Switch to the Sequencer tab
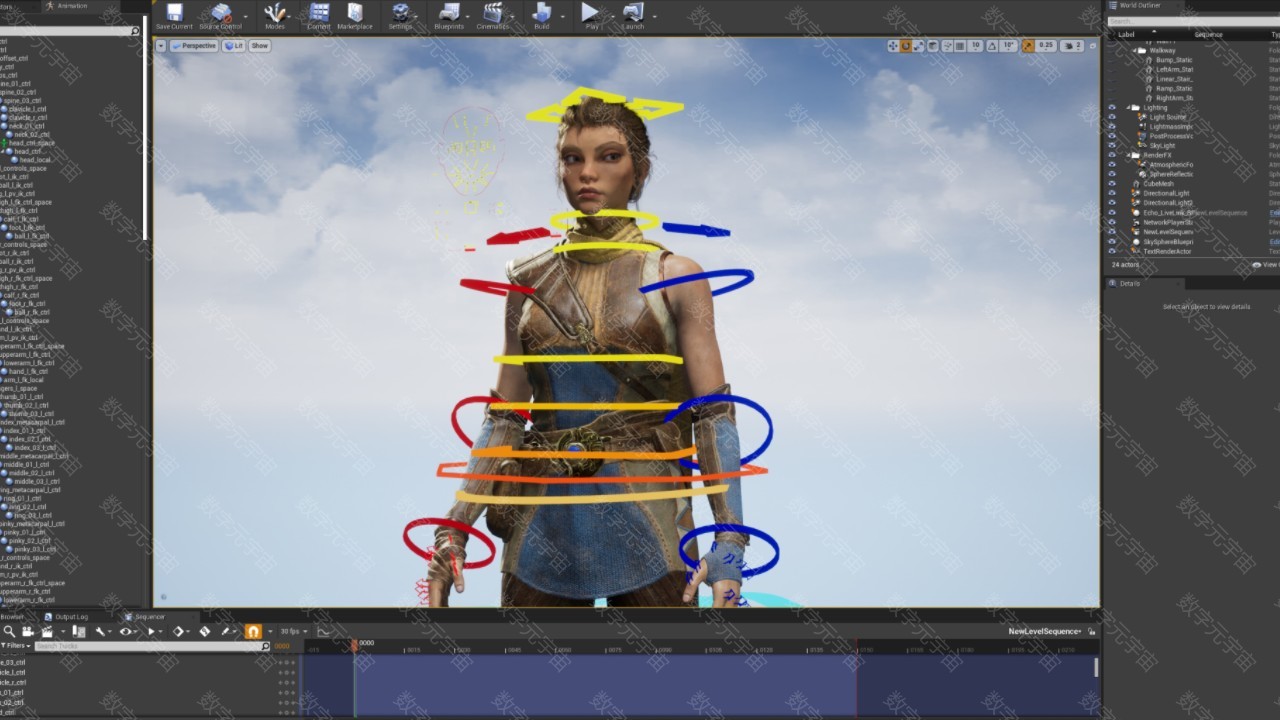The image size is (1280, 720). click(x=149, y=617)
